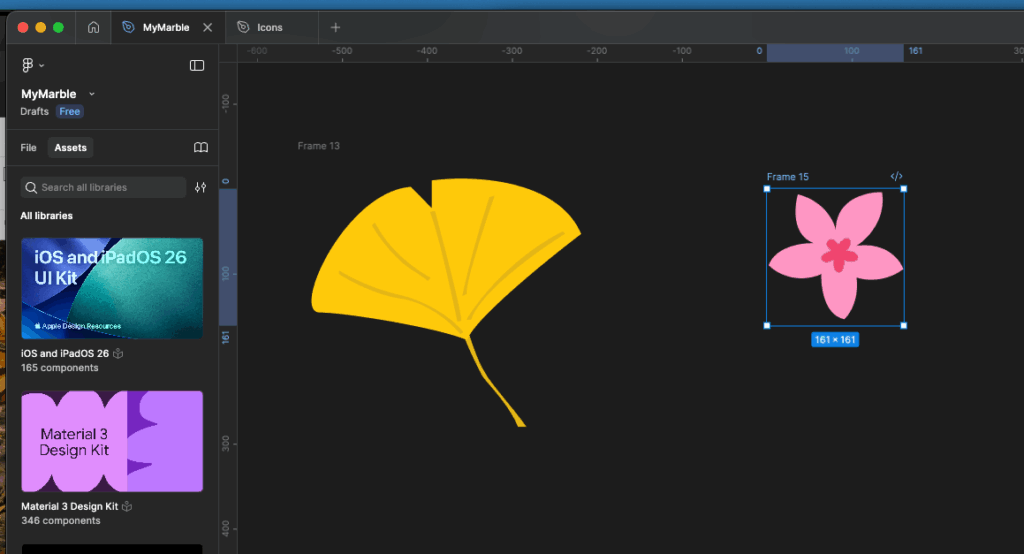The width and height of the screenshot is (1024, 554).
Task: Switch to the Icons tab
Action: click(x=269, y=28)
